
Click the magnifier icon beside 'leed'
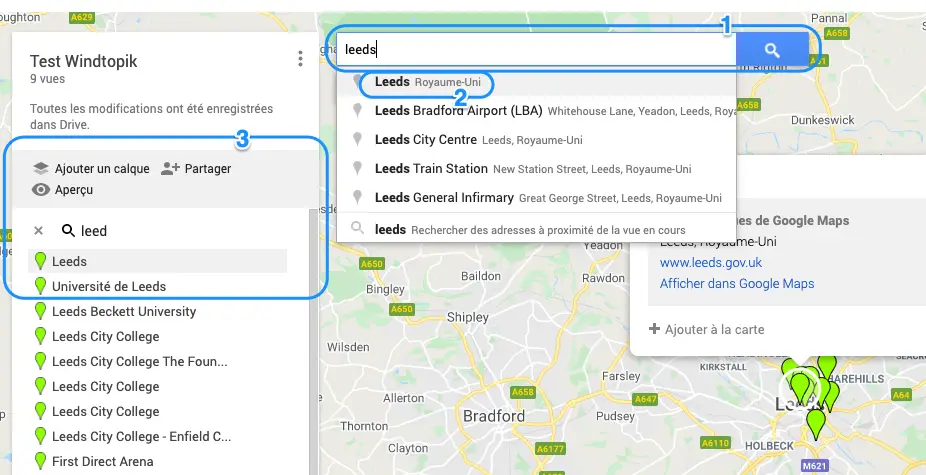coord(69,230)
